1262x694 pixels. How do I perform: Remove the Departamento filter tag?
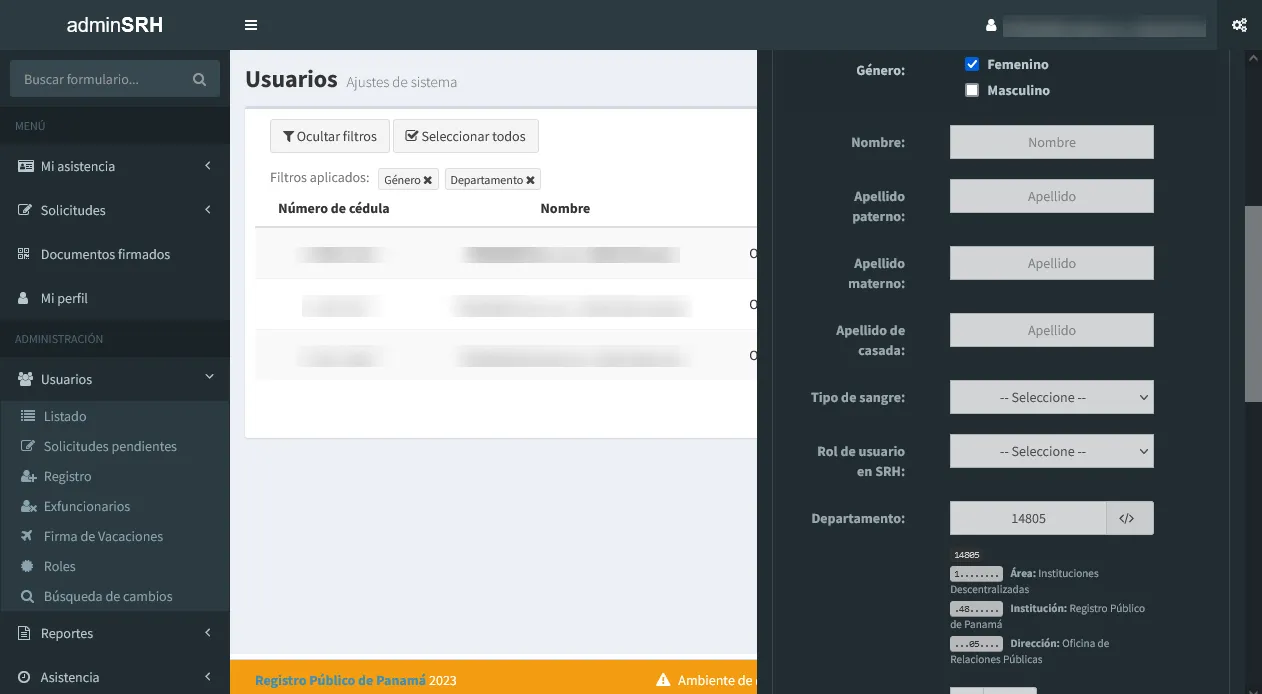coord(530,180)
